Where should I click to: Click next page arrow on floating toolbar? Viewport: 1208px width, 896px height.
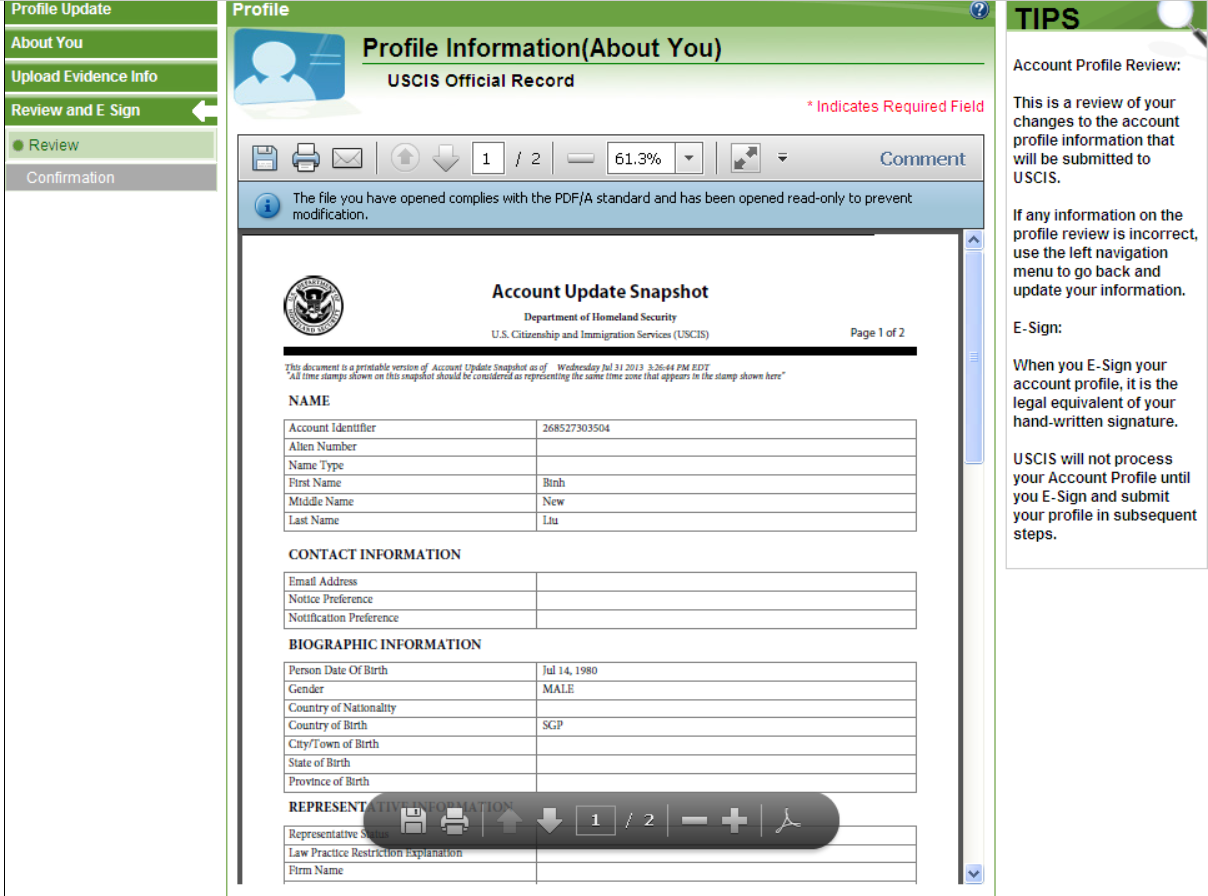(x=550, y=821)
